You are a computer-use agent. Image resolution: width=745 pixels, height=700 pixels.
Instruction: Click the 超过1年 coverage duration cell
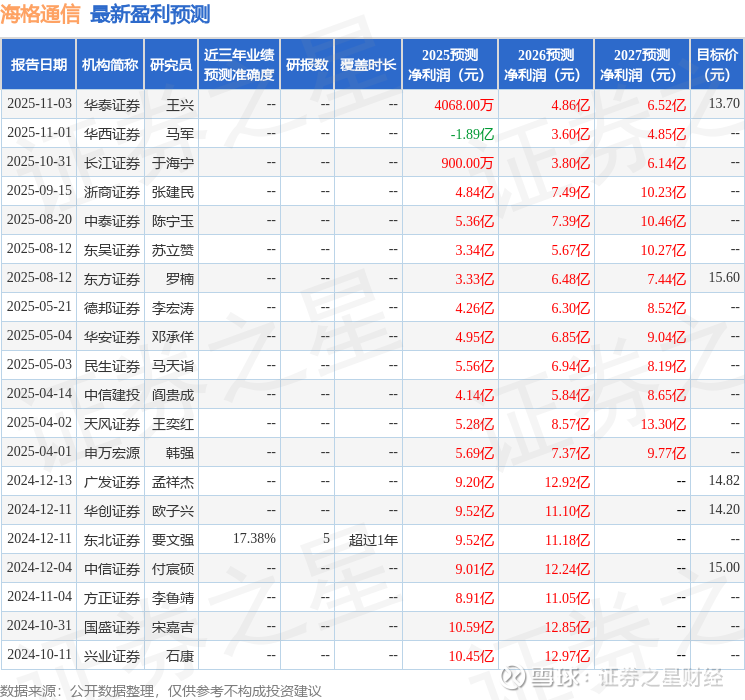tap(373, 540)
